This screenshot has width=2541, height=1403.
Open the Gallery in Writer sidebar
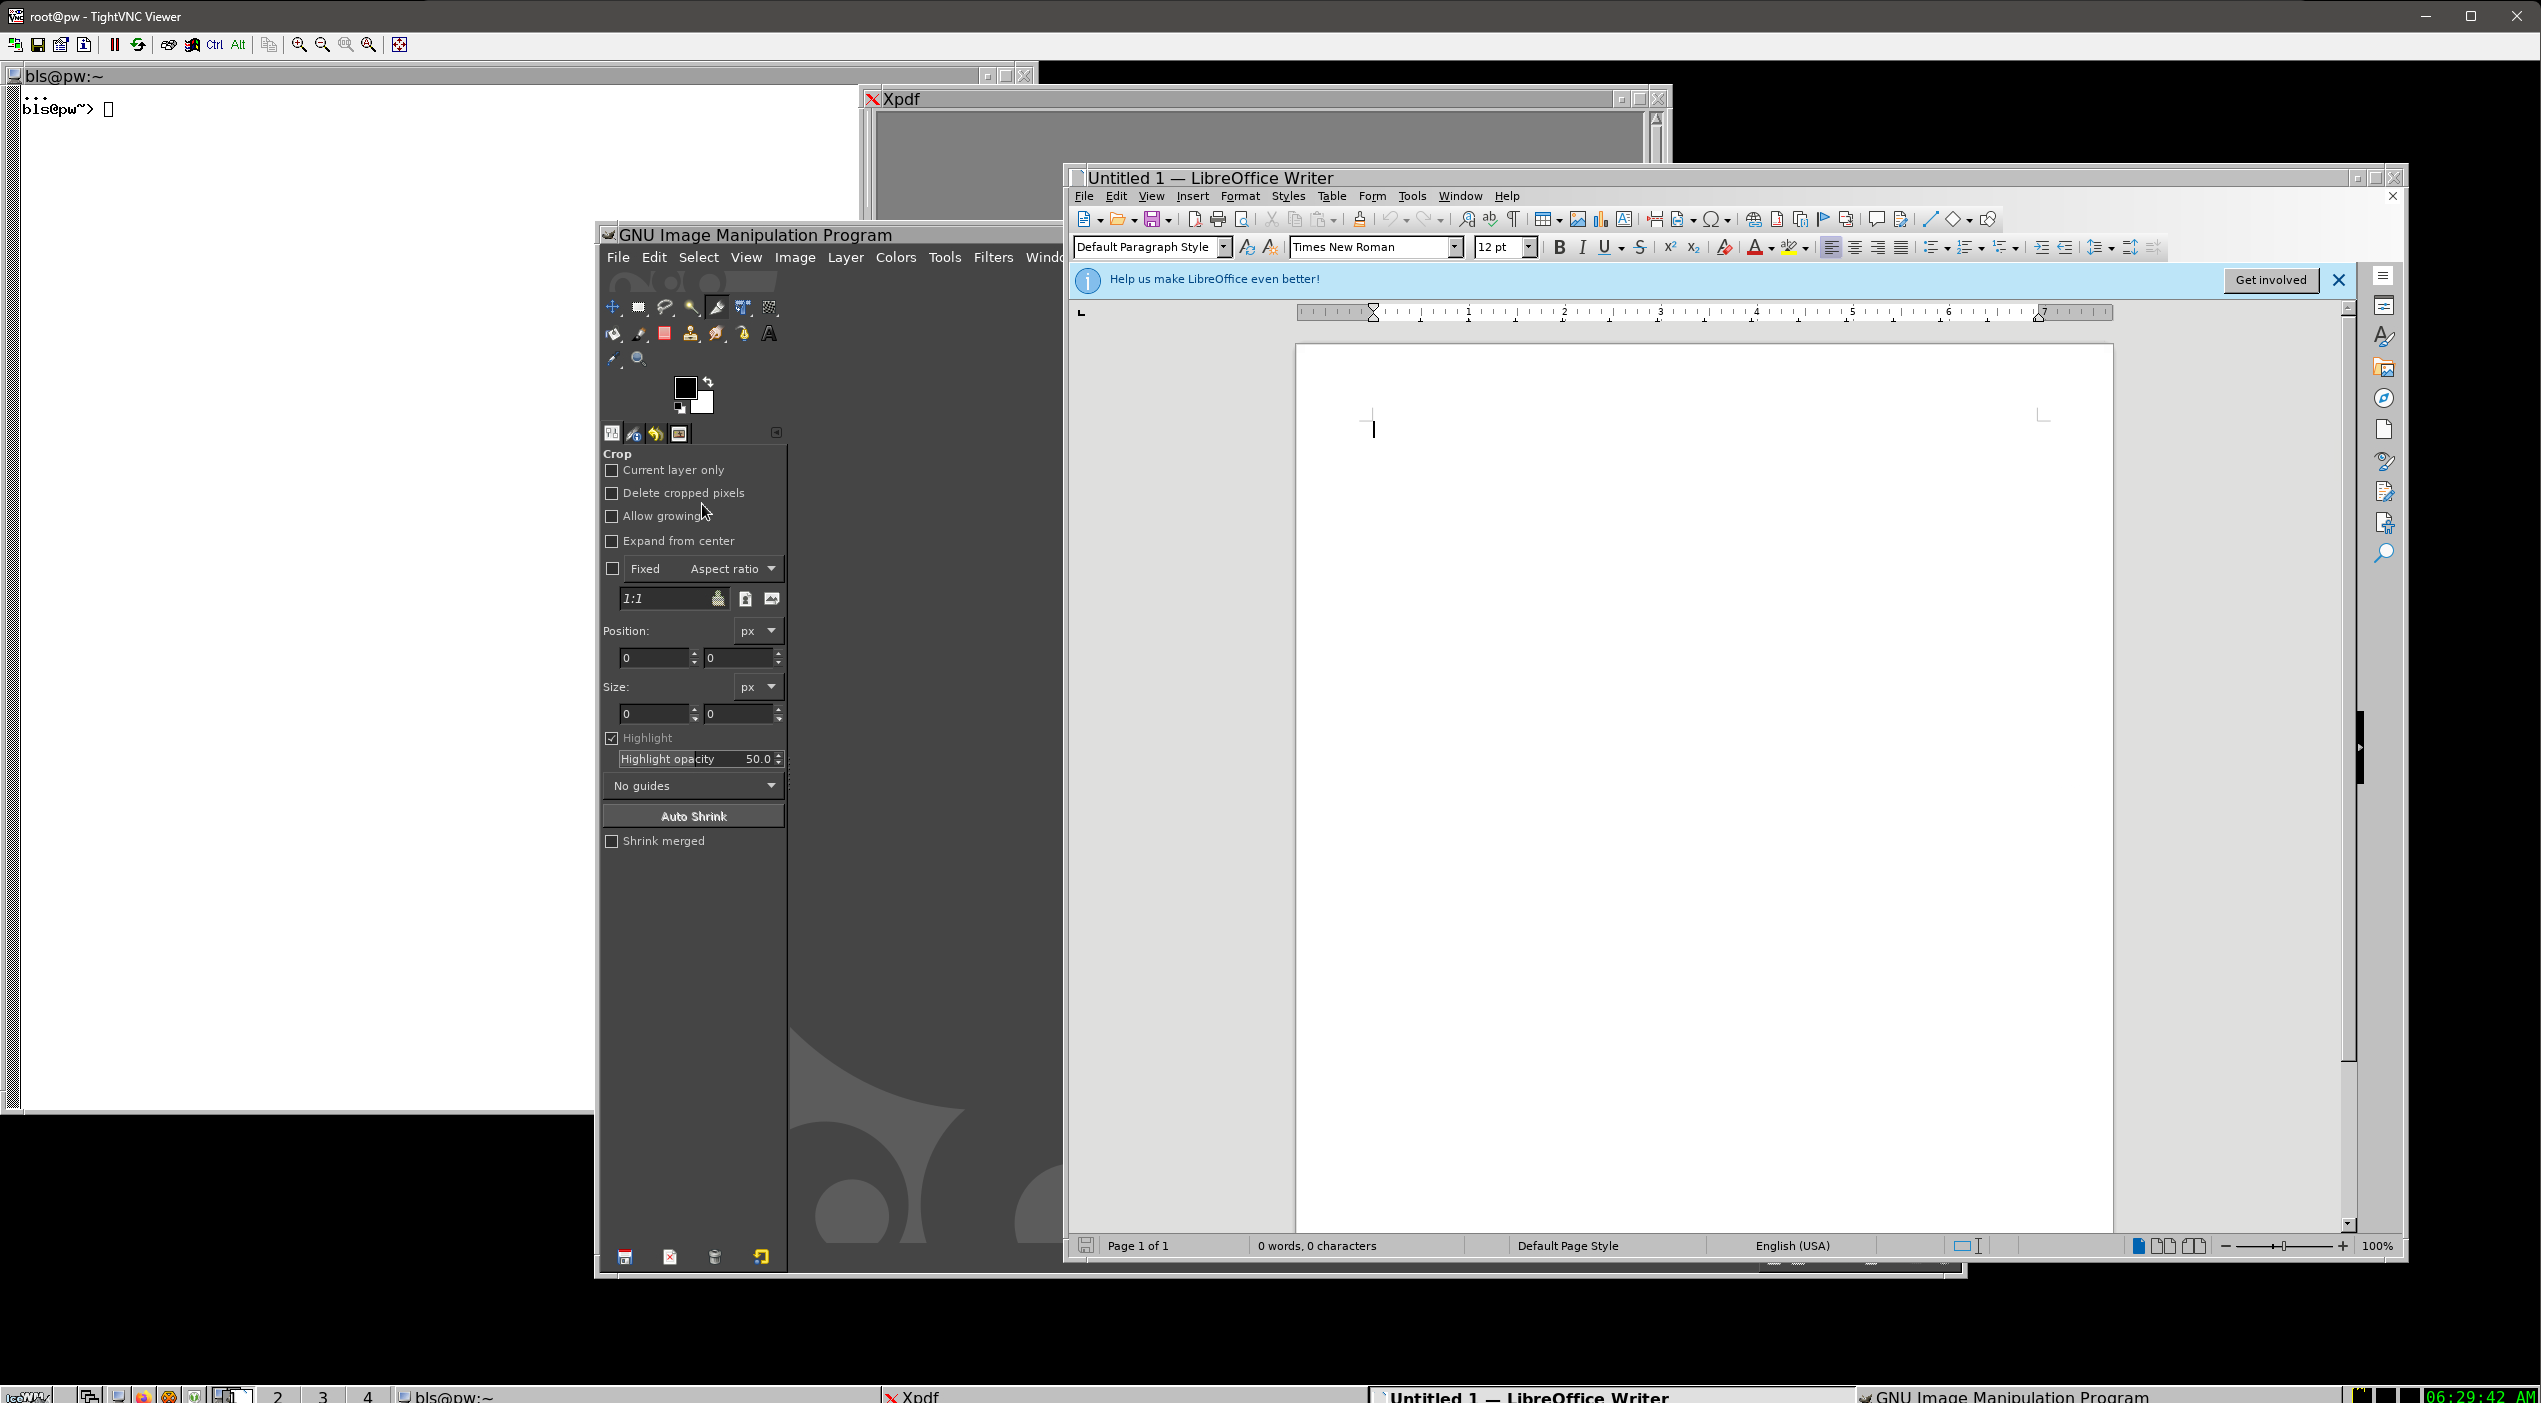click(x=2384, y=368)
